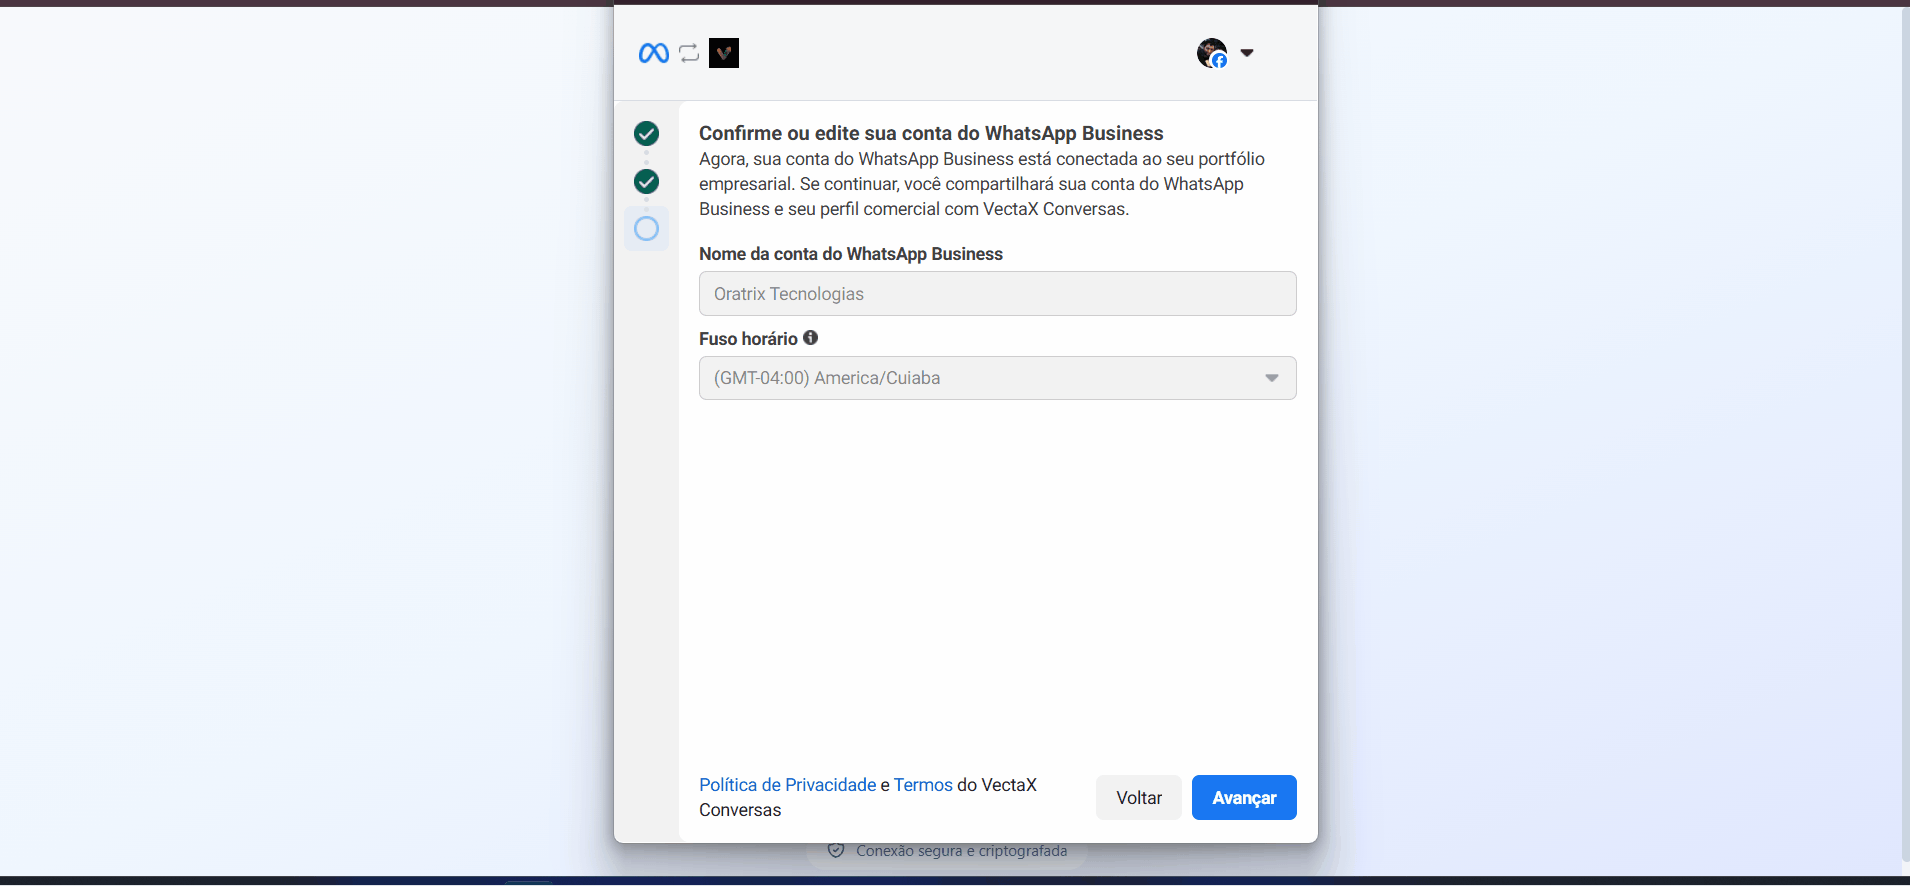
Task: Click the Conexão segura e criptografada text
Action: [x=961, y=851]
